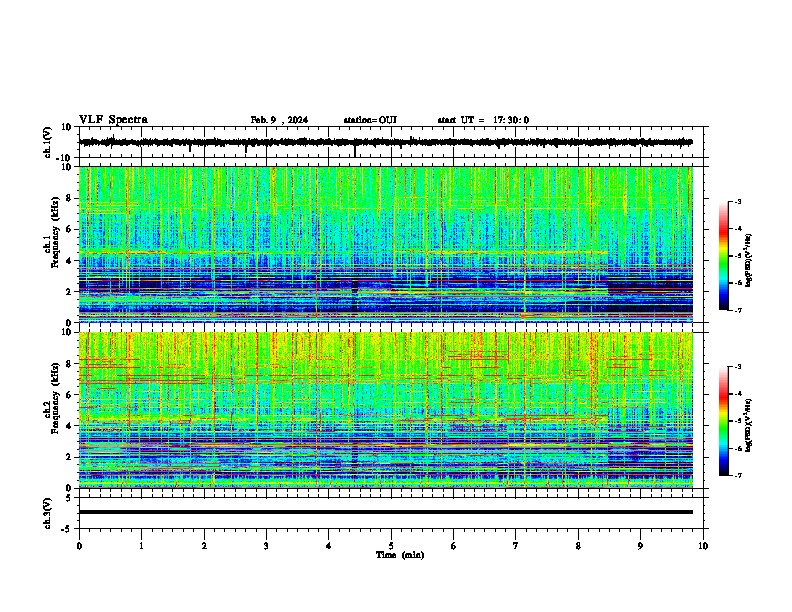The height and width of the screenshot is (612, 792).
Task: Select the date text "Feb. 9 , 2024"
Action: (279, 120)
